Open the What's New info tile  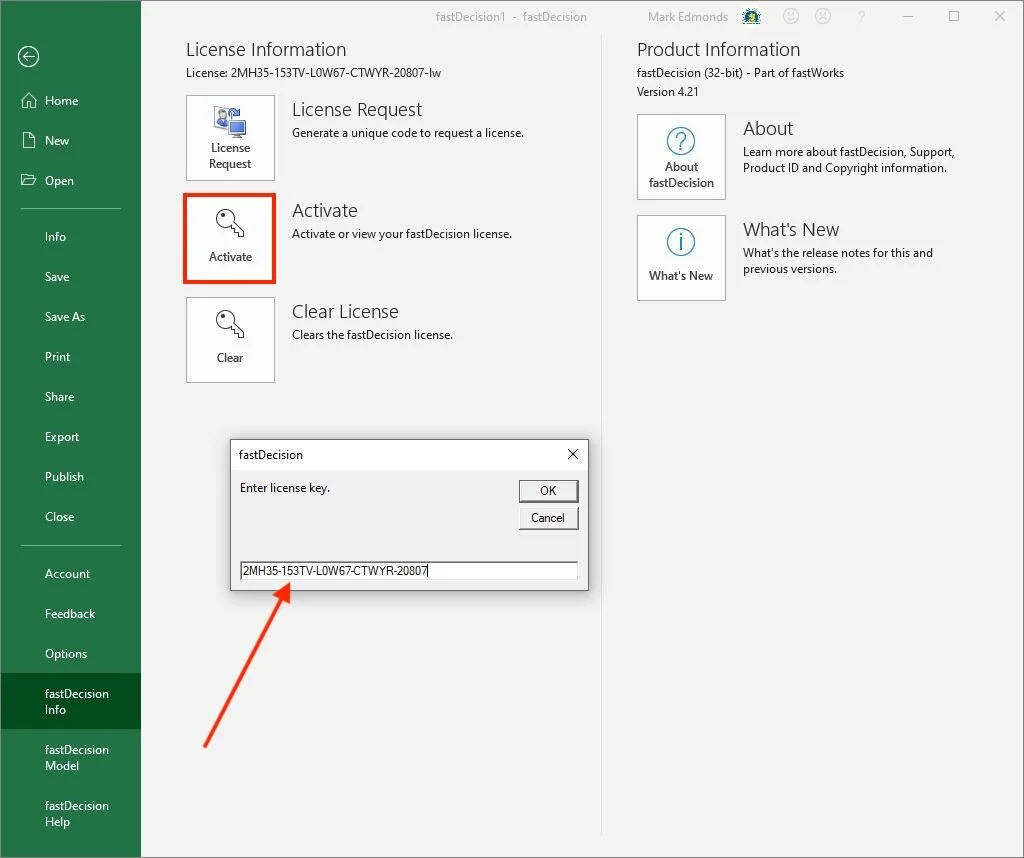[x=681, y=258]
